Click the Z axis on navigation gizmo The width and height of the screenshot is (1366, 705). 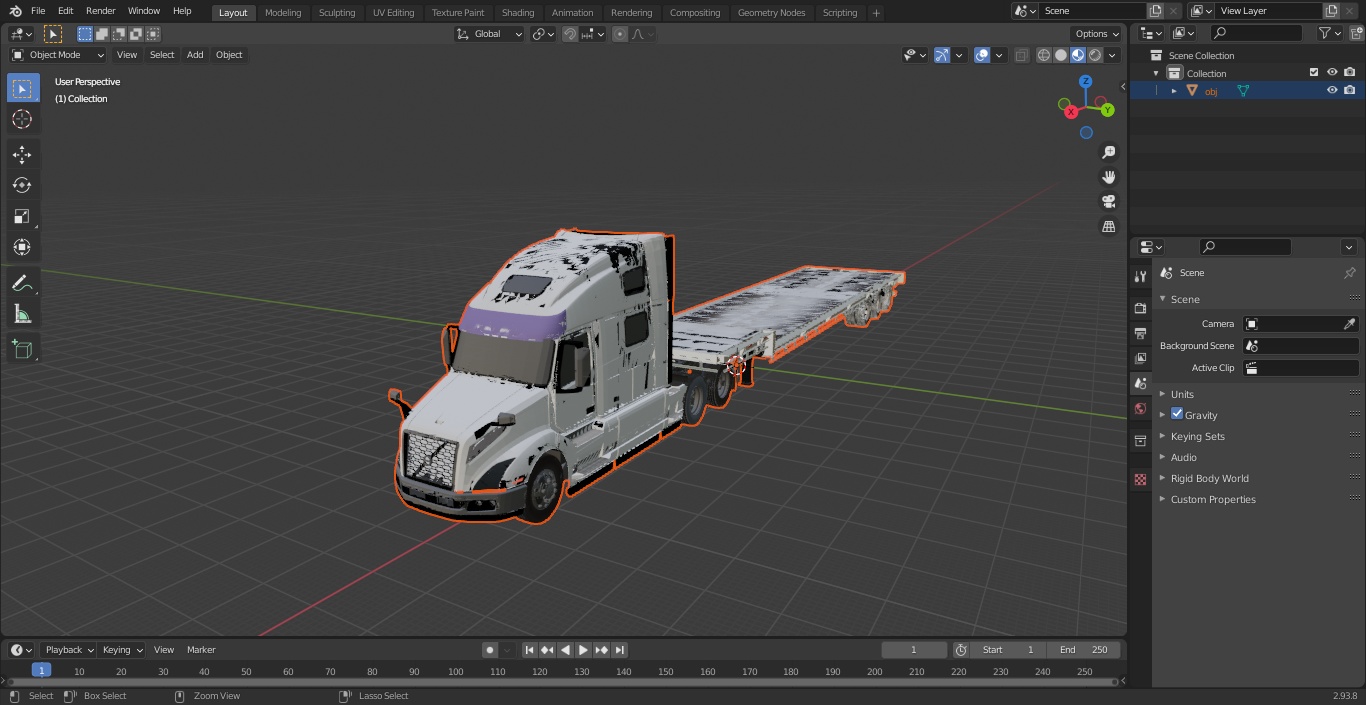point(1086,81)
